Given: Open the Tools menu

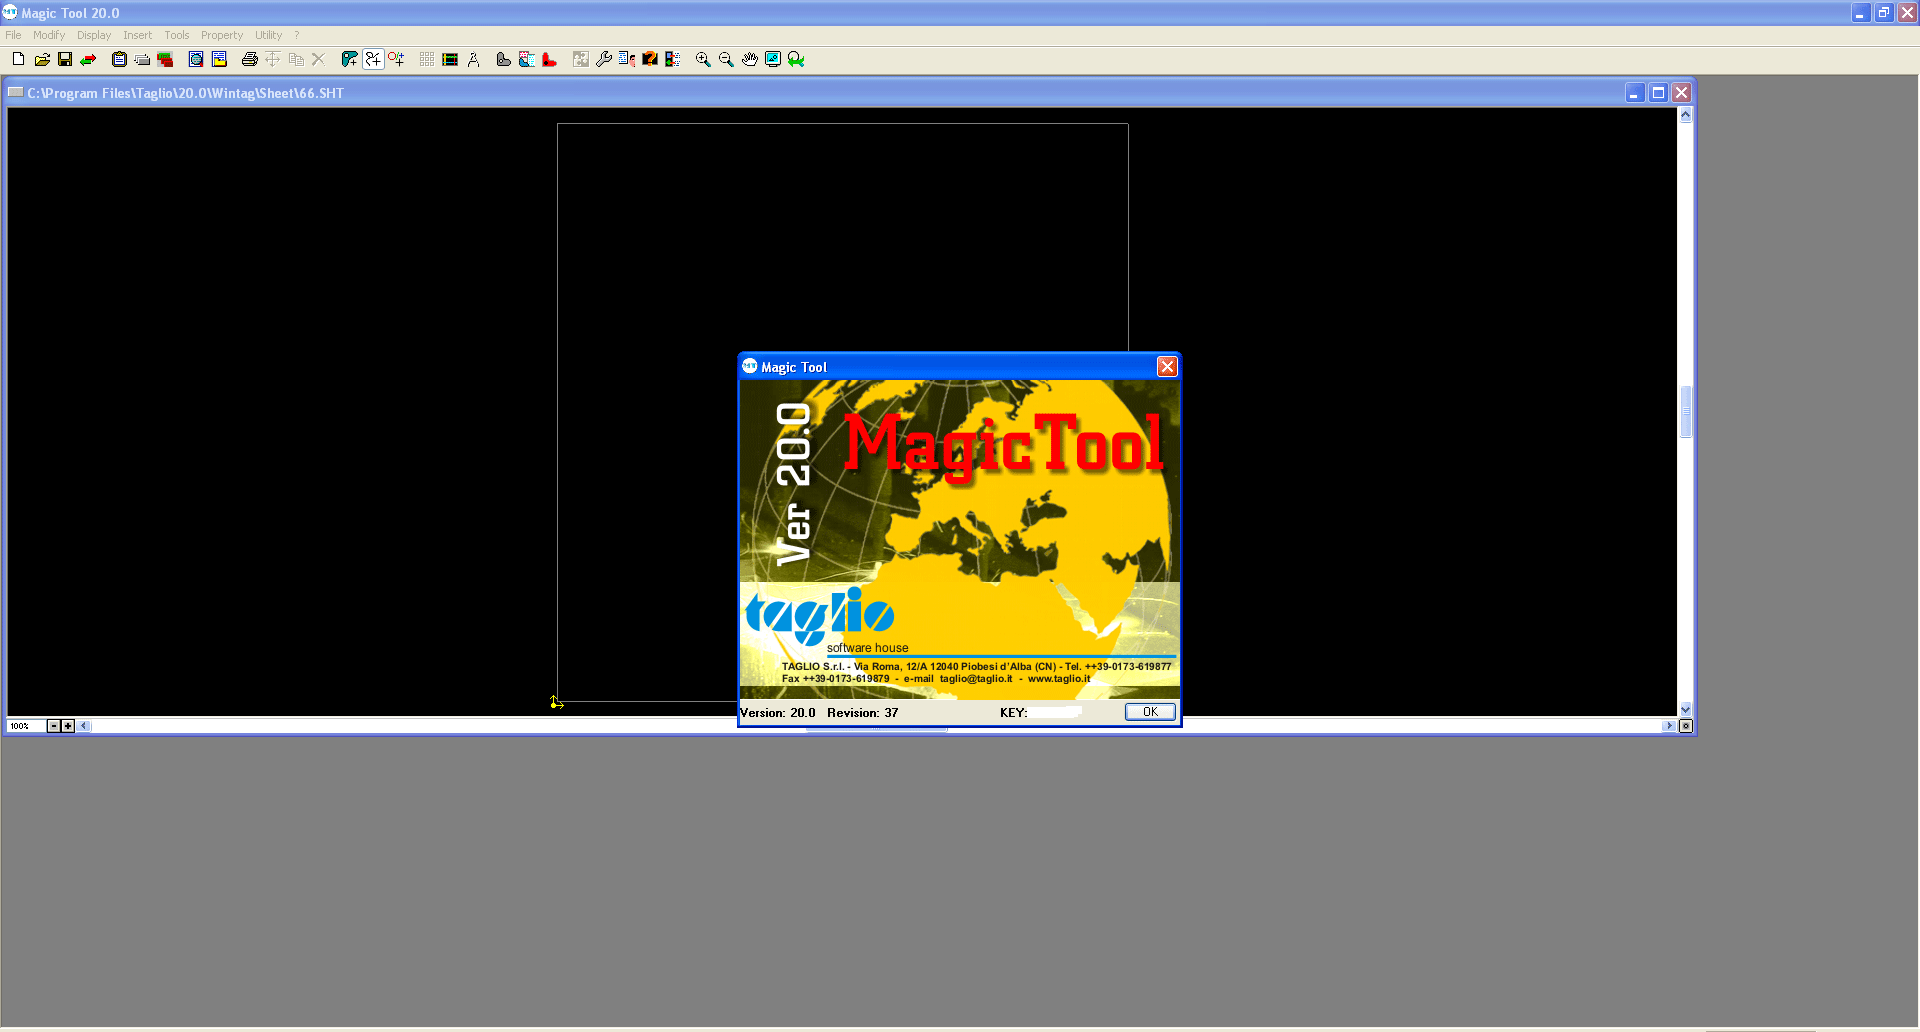Looking at the screenshot, I should pos(176,35).
